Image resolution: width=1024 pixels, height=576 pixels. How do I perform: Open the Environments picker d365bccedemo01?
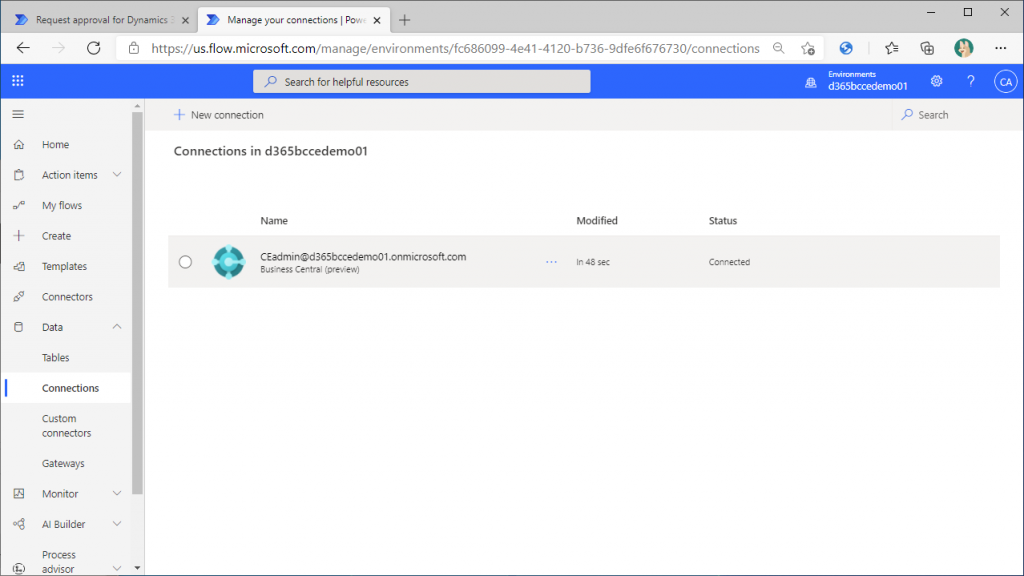pos(856,81)
